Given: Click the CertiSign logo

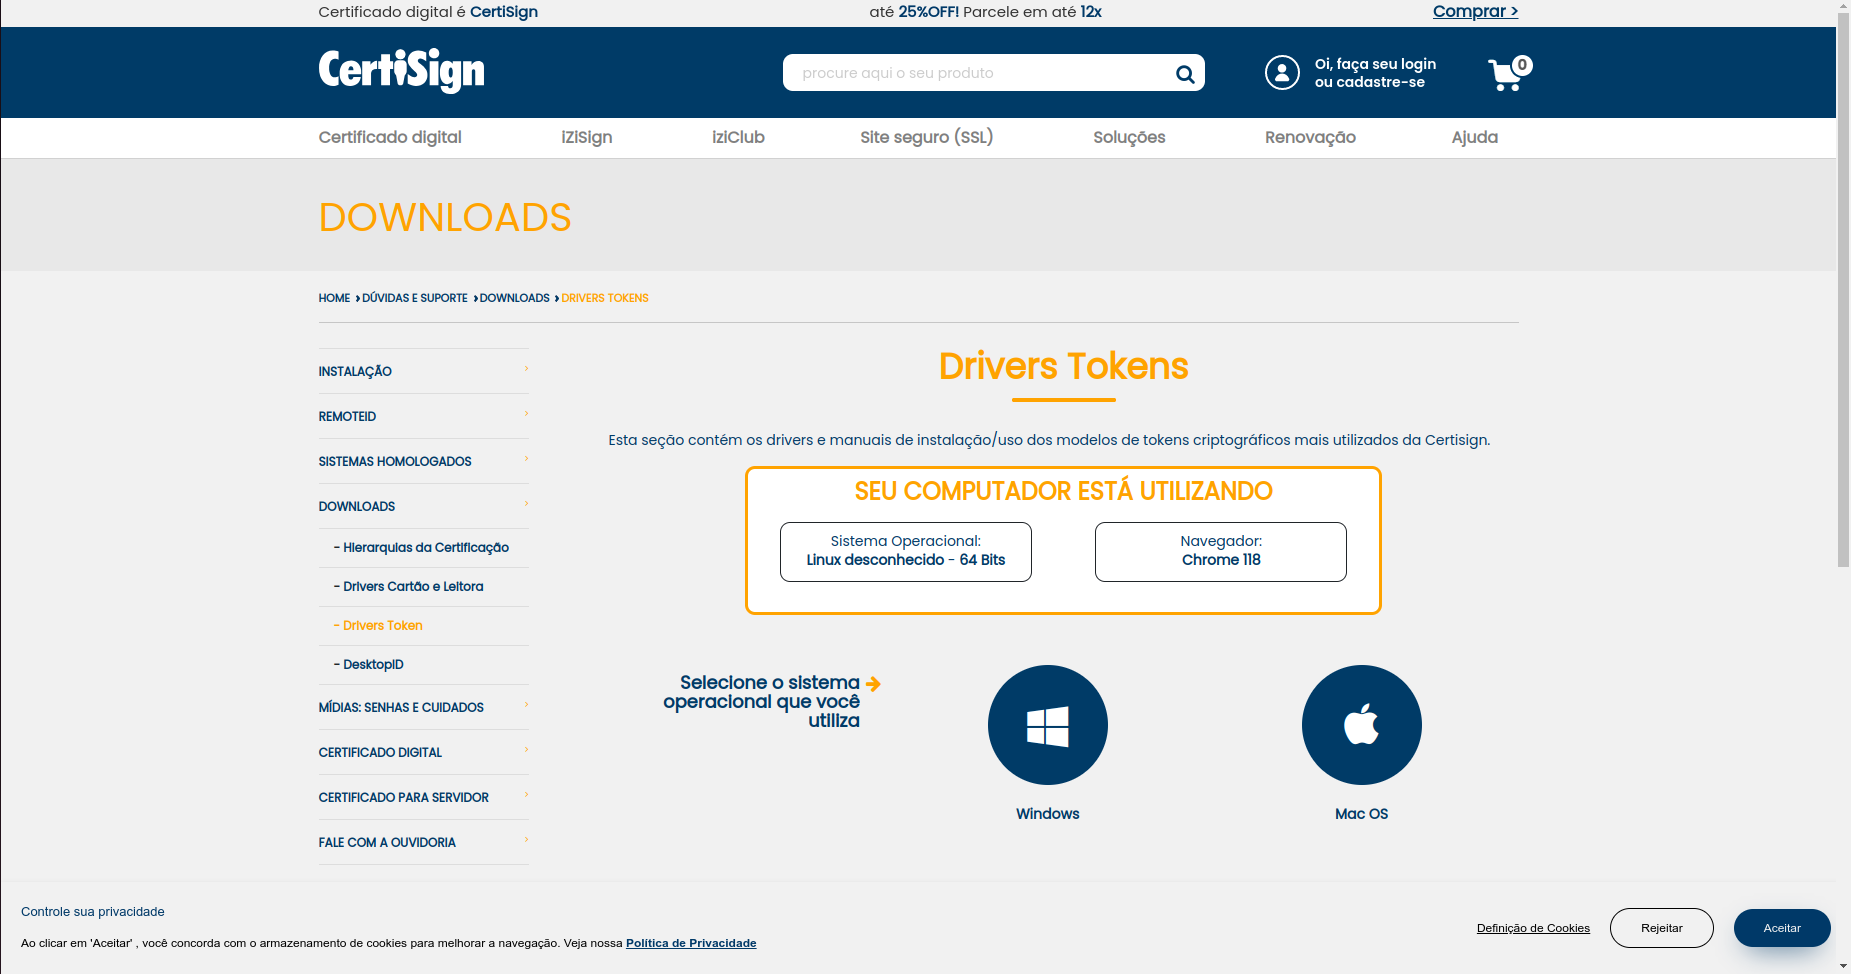Looking at the screenshot, I should pyautogui.click(x=401, y=71).
